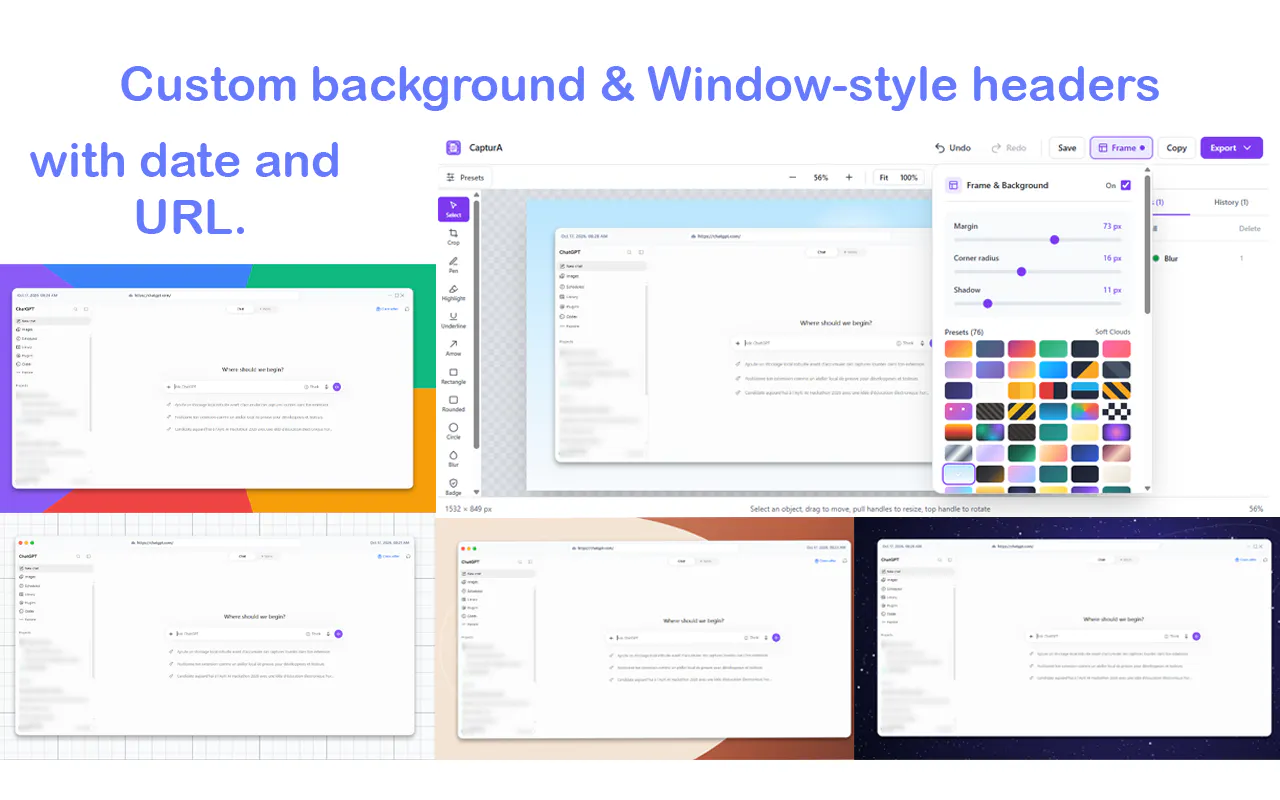Switch to the History (1) tab
The height and width of the screenshot is (800, 1280).
click(1230, 202)
